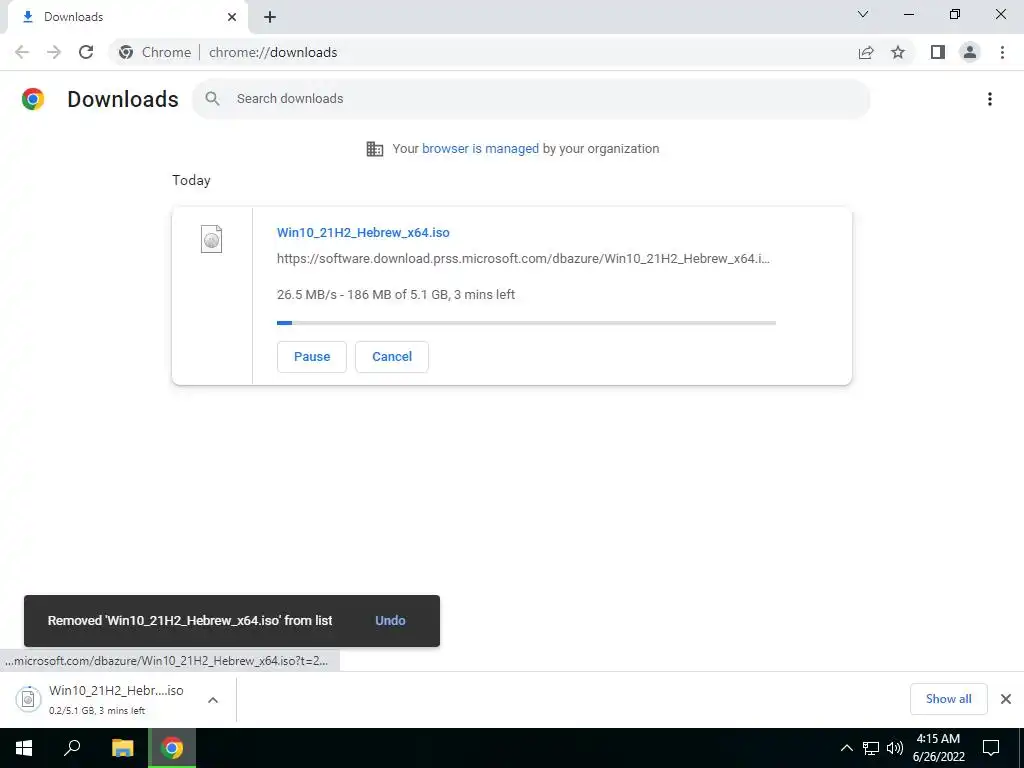Open the clock showing 4:15 AM

click(938, 748)
